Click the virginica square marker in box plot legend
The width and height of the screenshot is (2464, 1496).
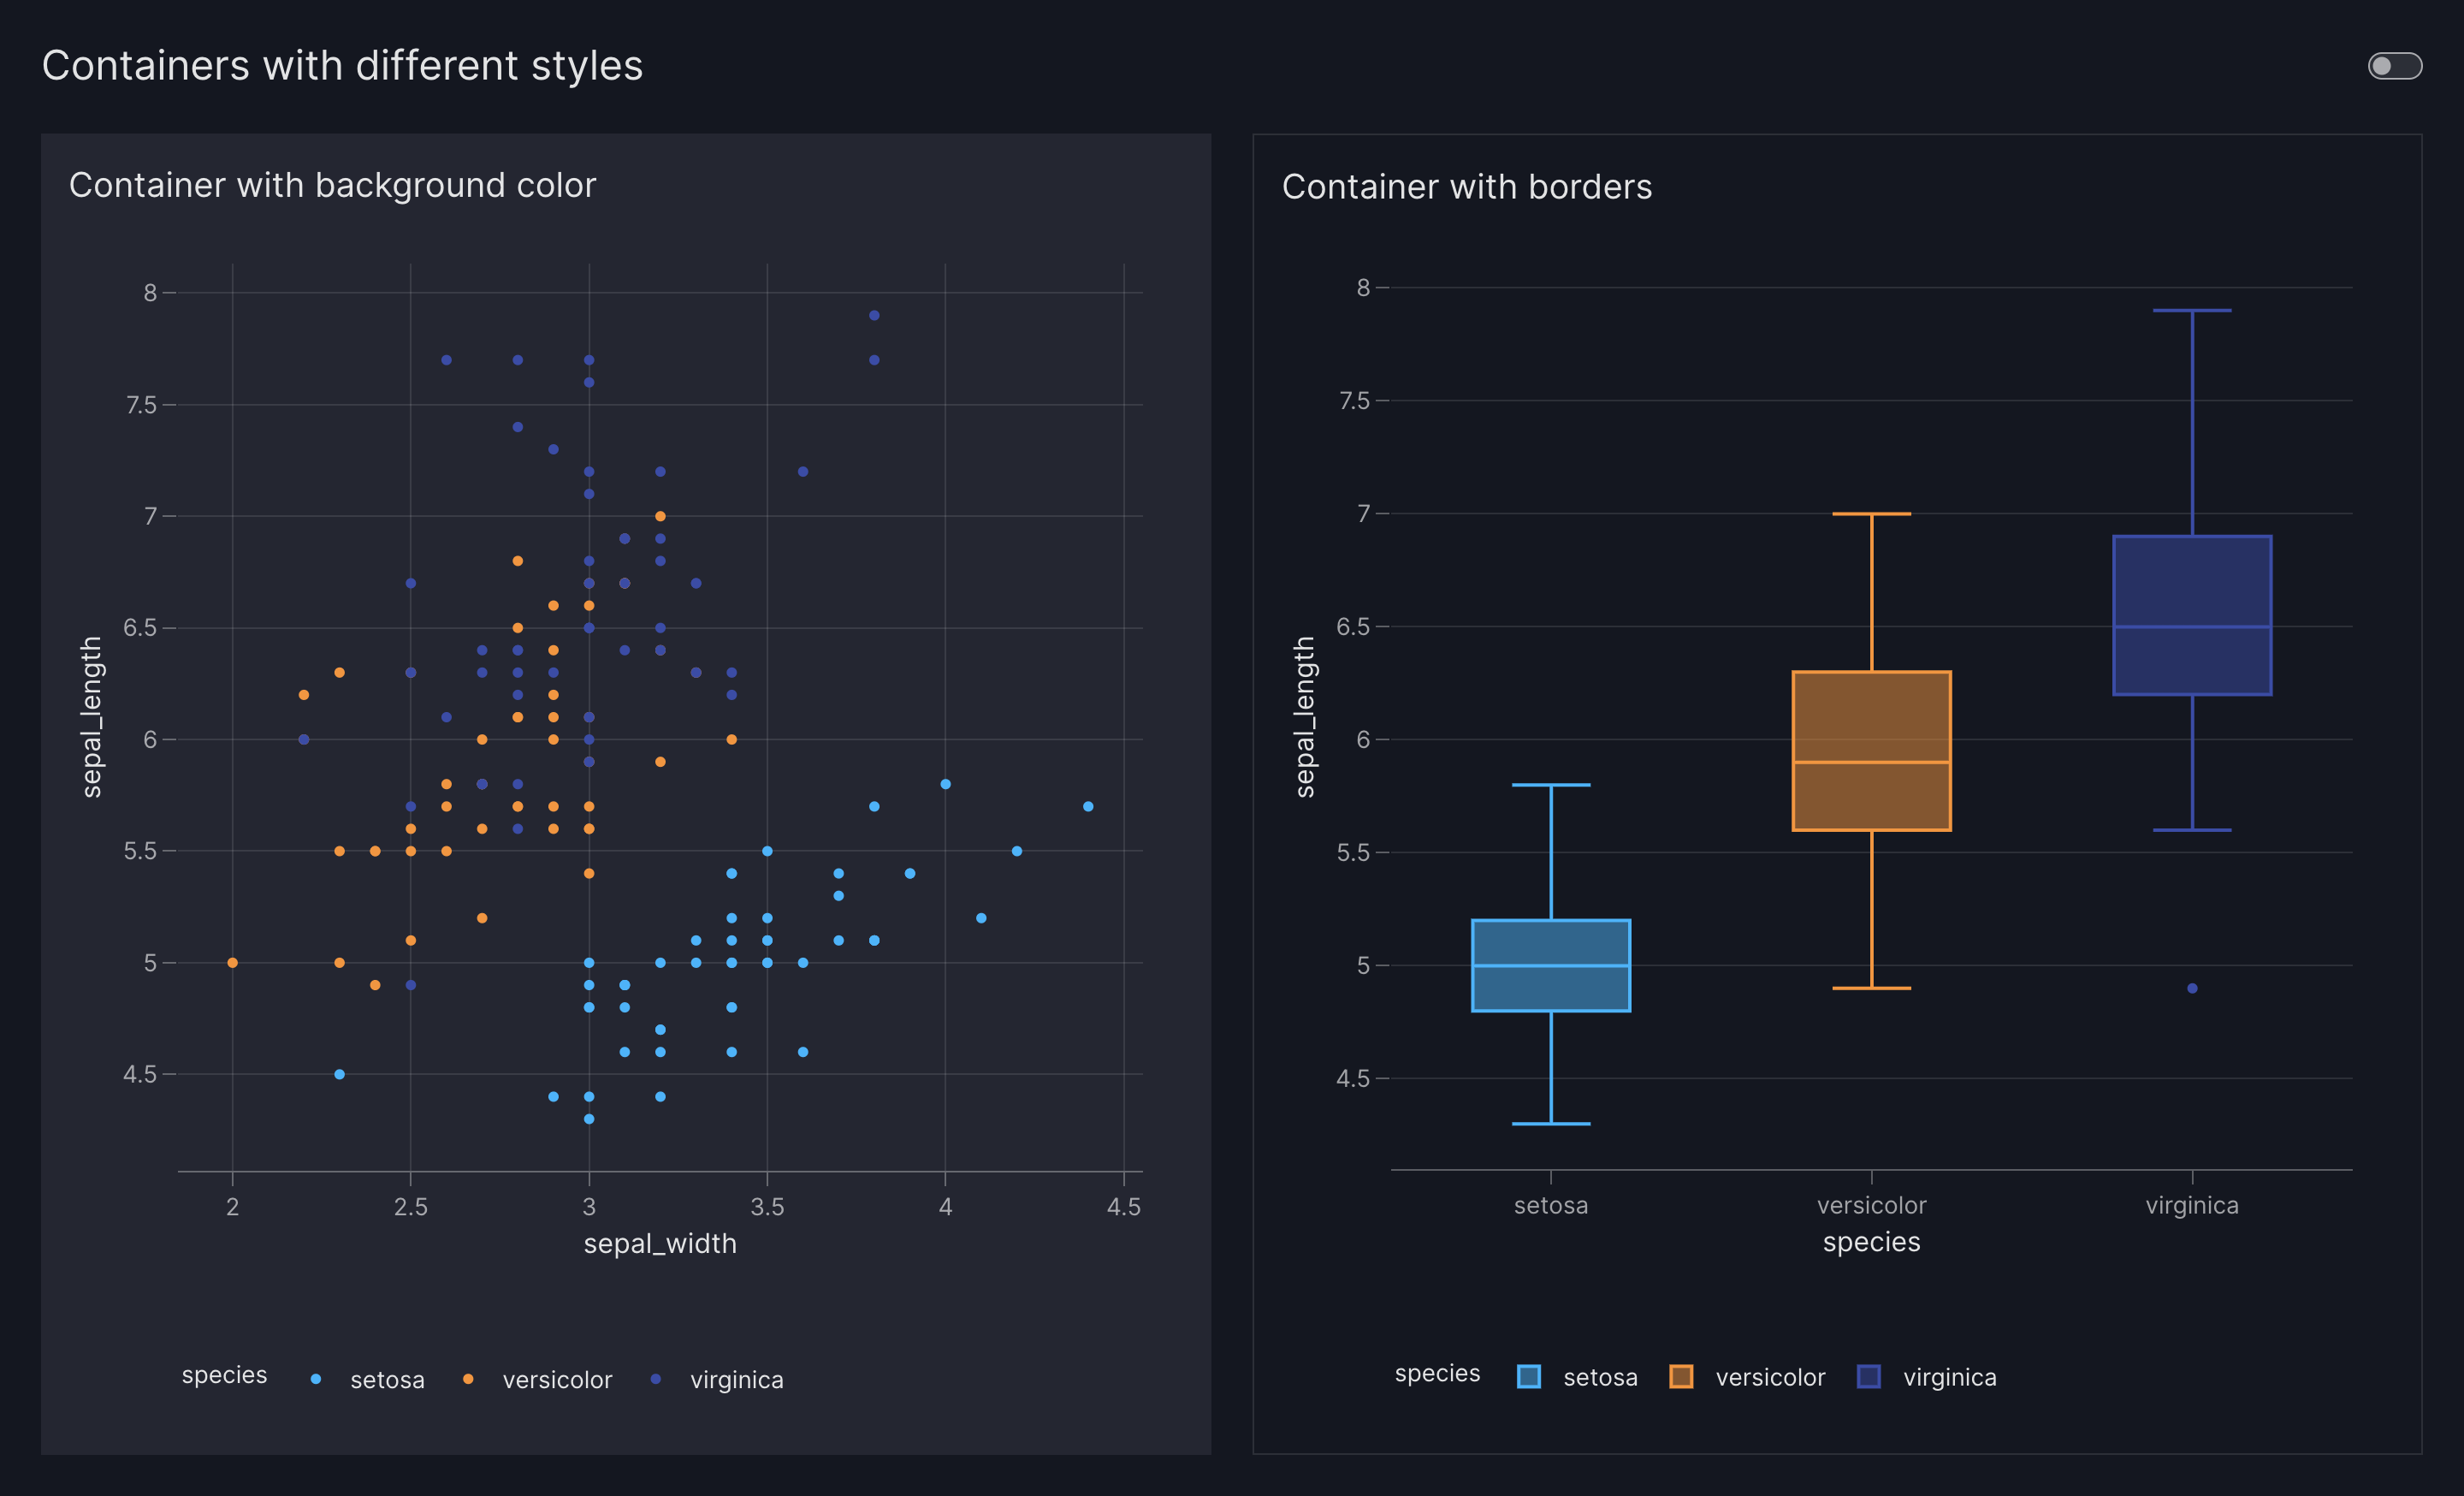(x=1868, y=1377)
